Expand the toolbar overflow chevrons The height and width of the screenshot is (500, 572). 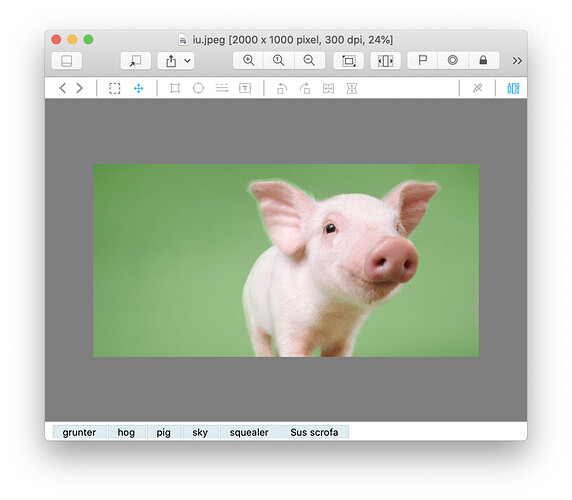click(517, 61)
